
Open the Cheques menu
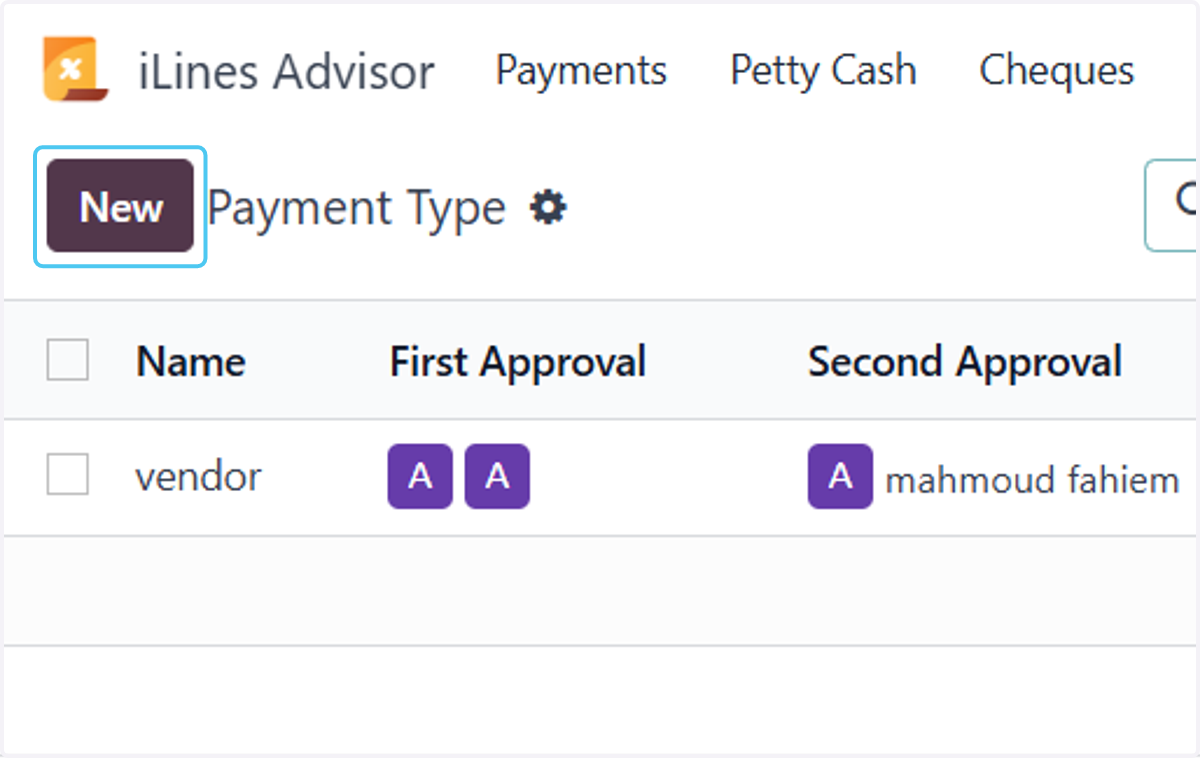(1056, 70)
